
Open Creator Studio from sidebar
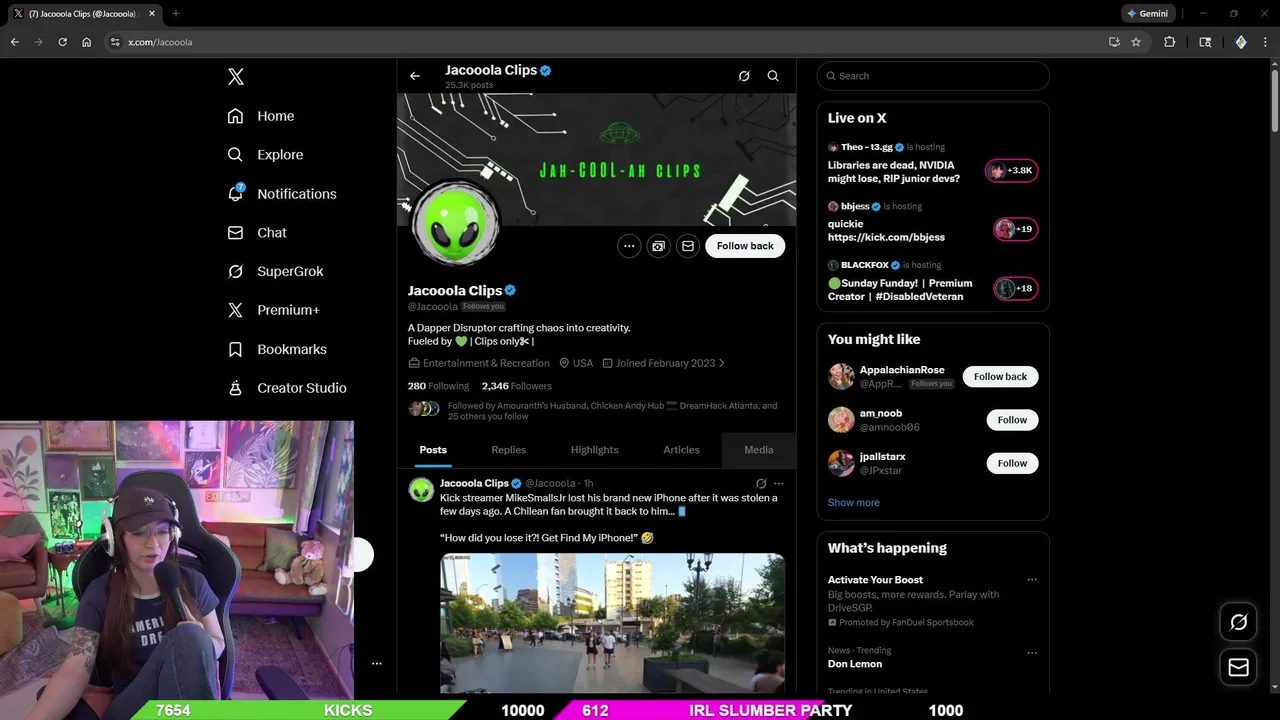click(287, 388)
